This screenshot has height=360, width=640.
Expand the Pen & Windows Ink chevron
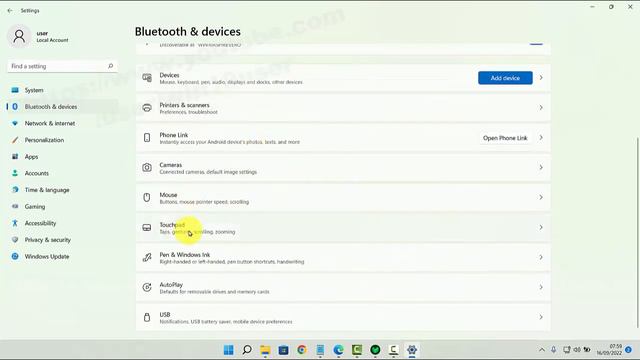[541, 257]
